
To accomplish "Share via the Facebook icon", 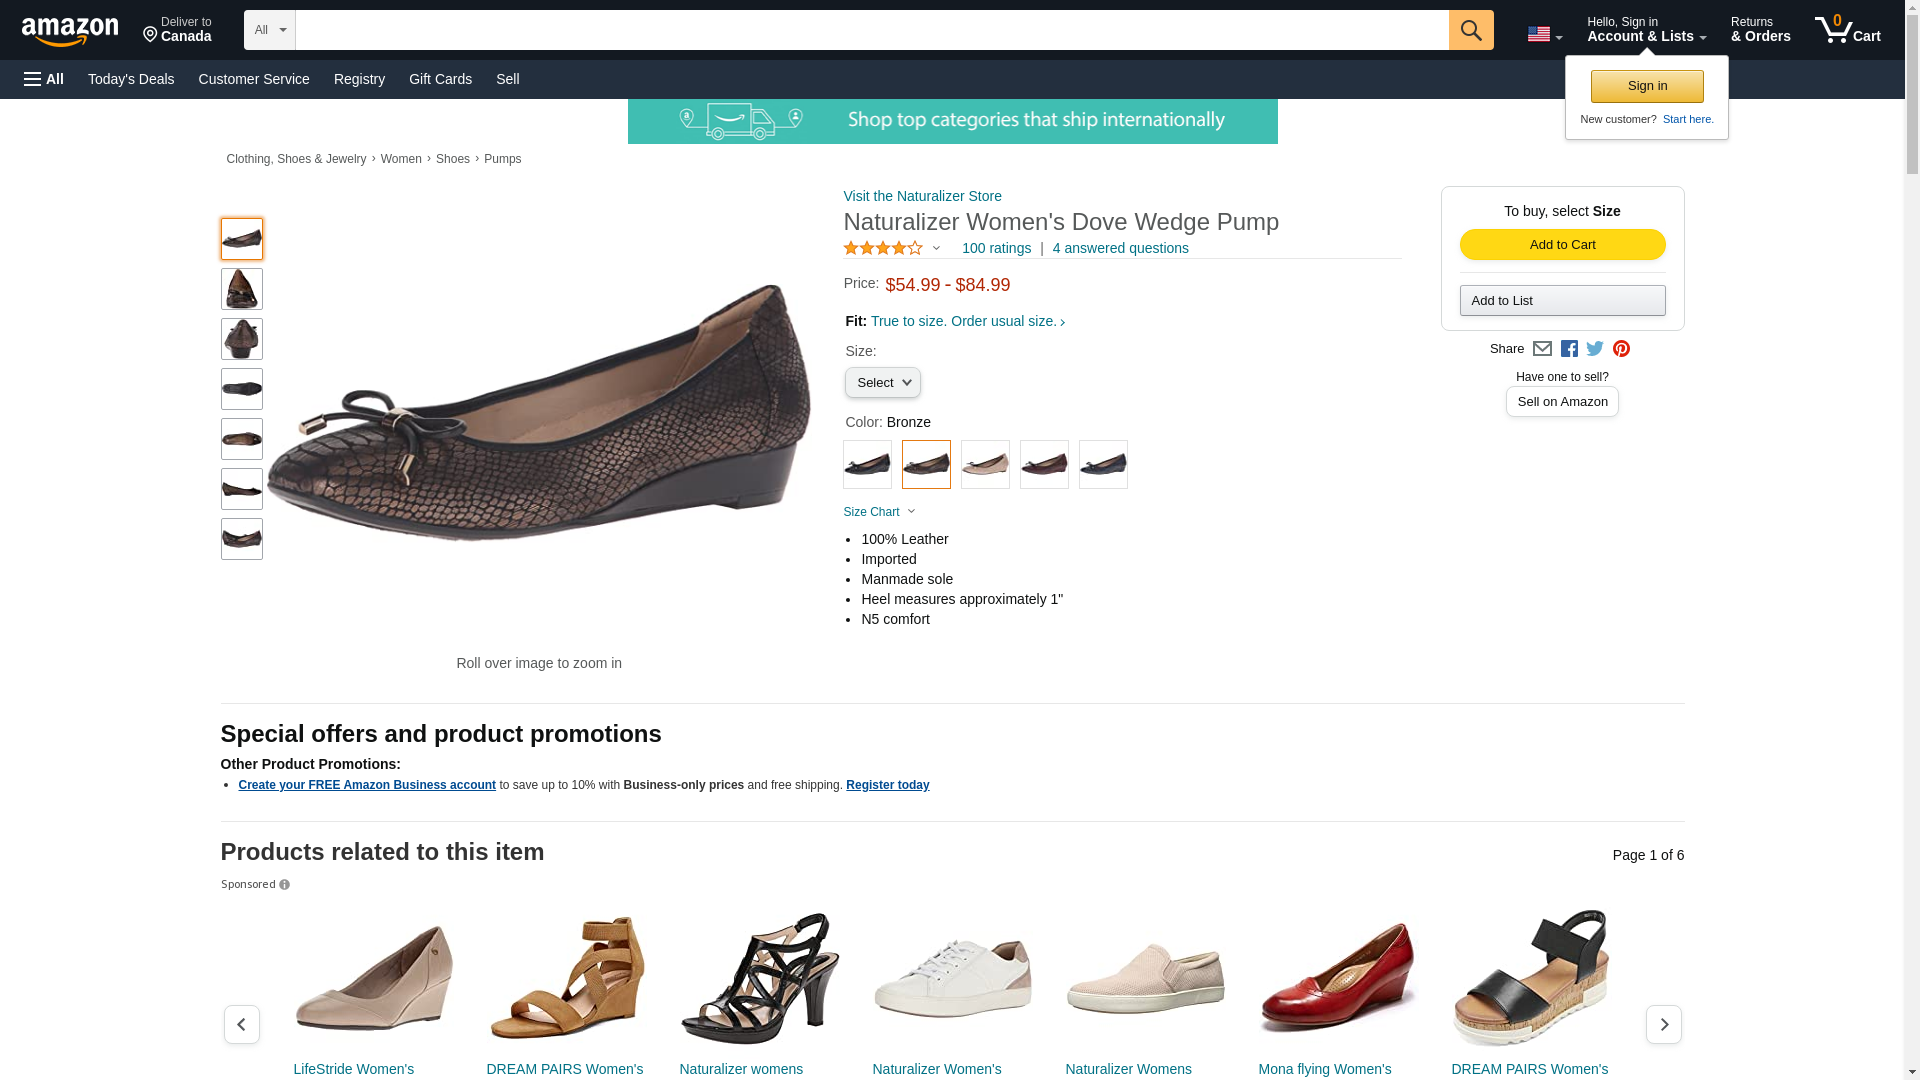I will pyautogui.click(x=1569, y=349).
